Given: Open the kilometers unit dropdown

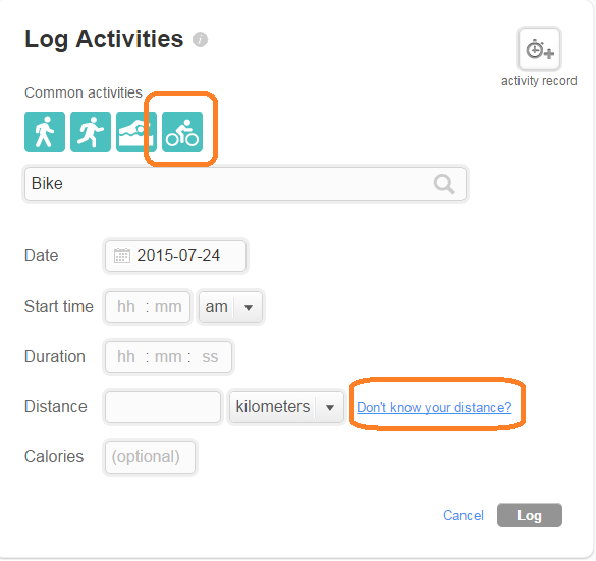Looking at the screenshot, I should [286, 407].
